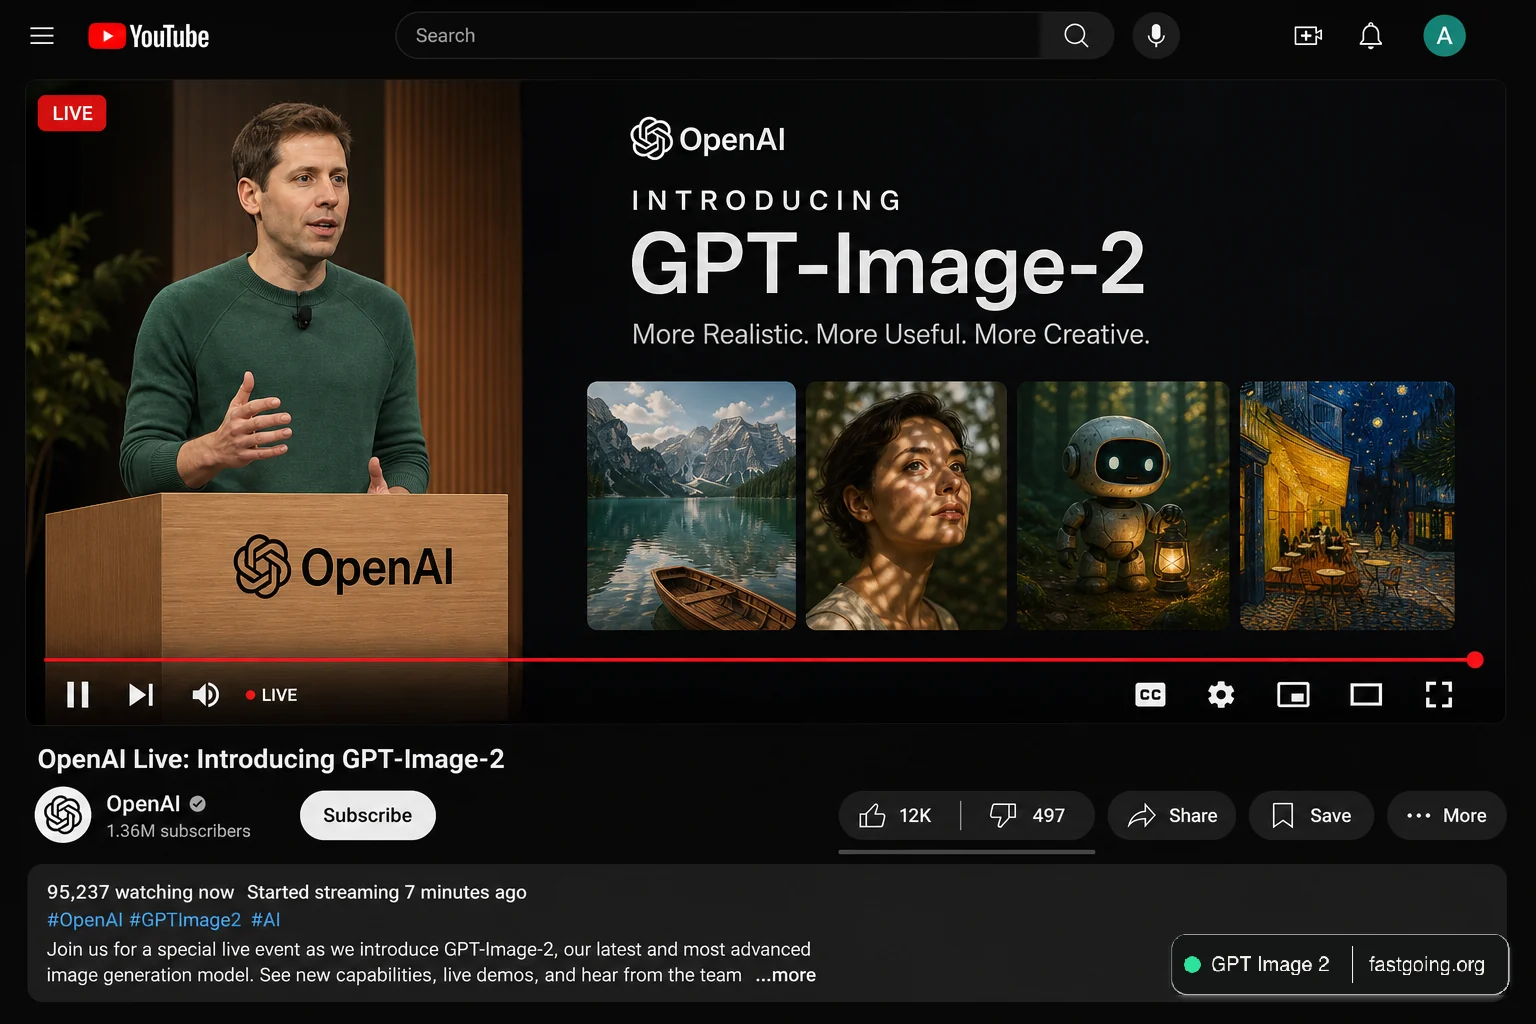The image size is (1536, 1024).
Task: Click the video title text
Action: (271, 759)
